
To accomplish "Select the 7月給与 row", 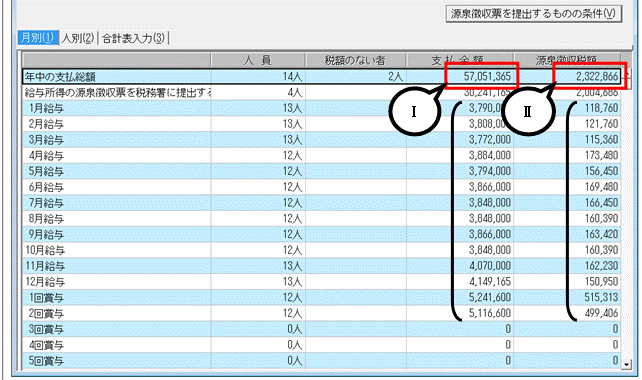I will (x=321, y=203).
